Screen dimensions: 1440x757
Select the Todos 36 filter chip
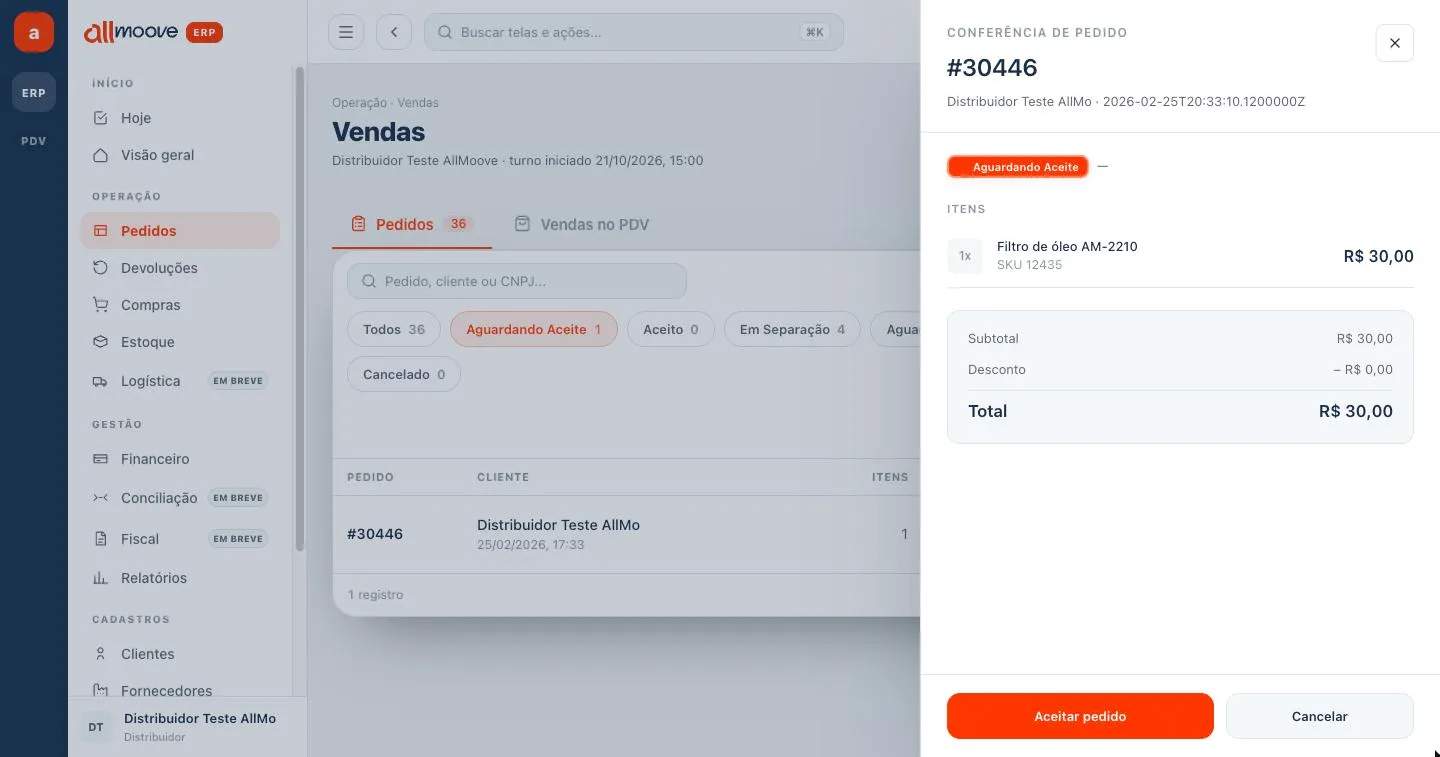(x=394, y=329)
